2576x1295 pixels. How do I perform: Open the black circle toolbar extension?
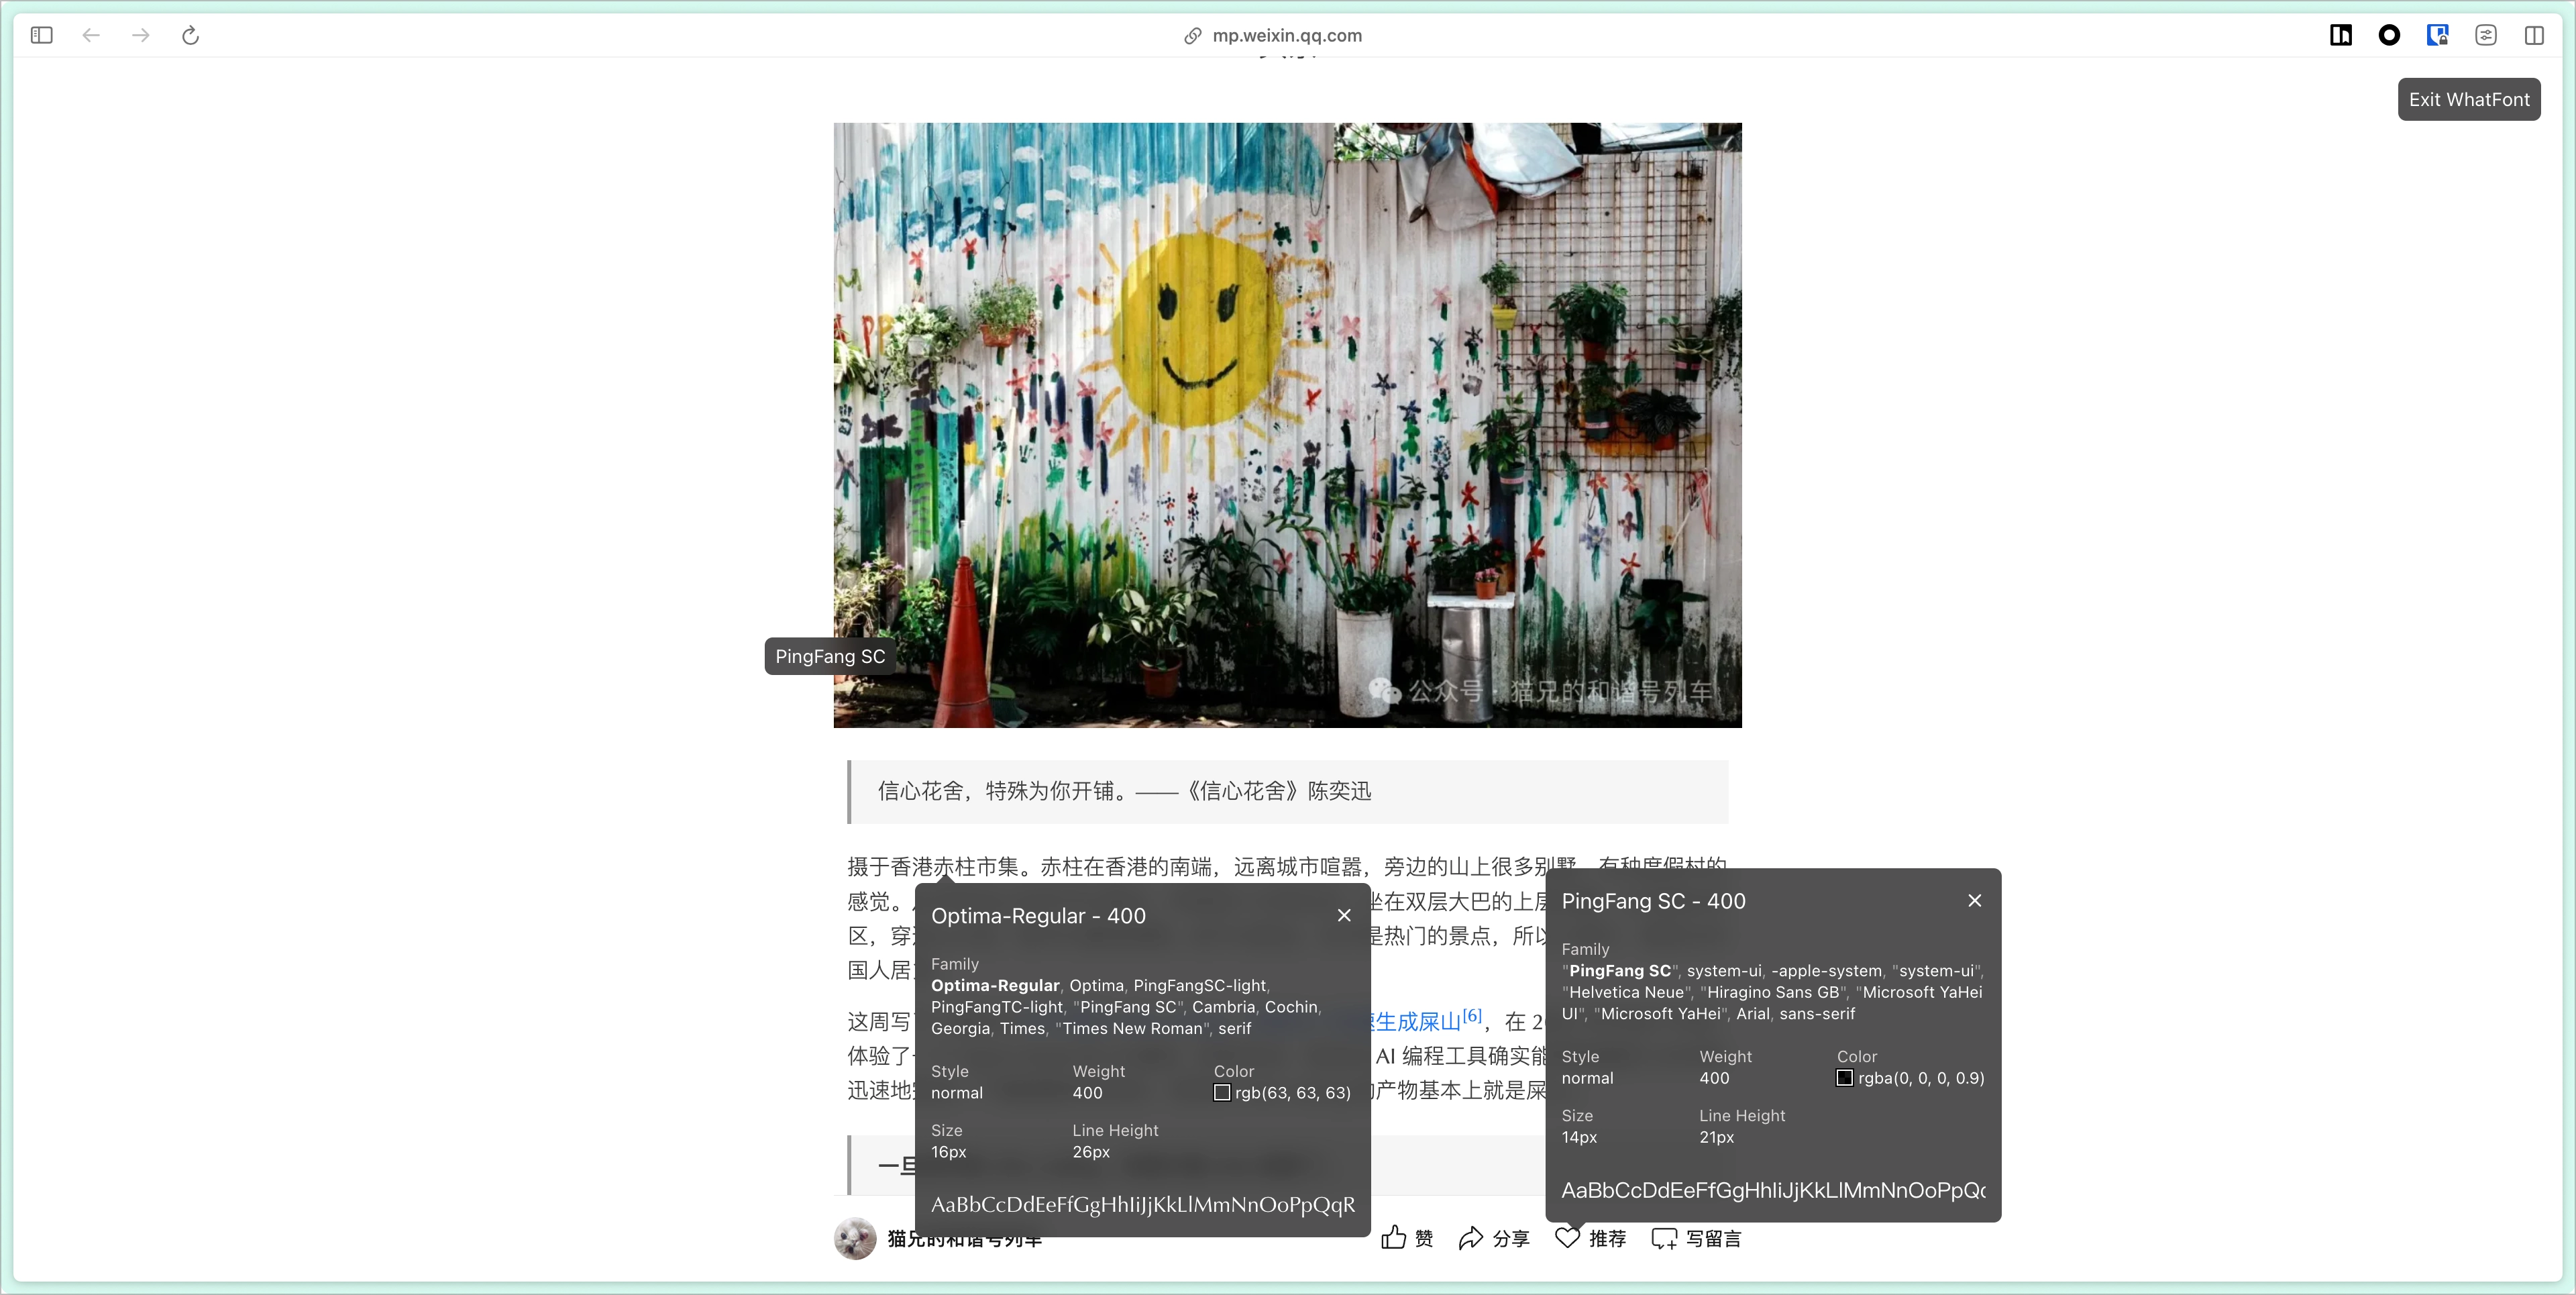[x=2389, y=35]
